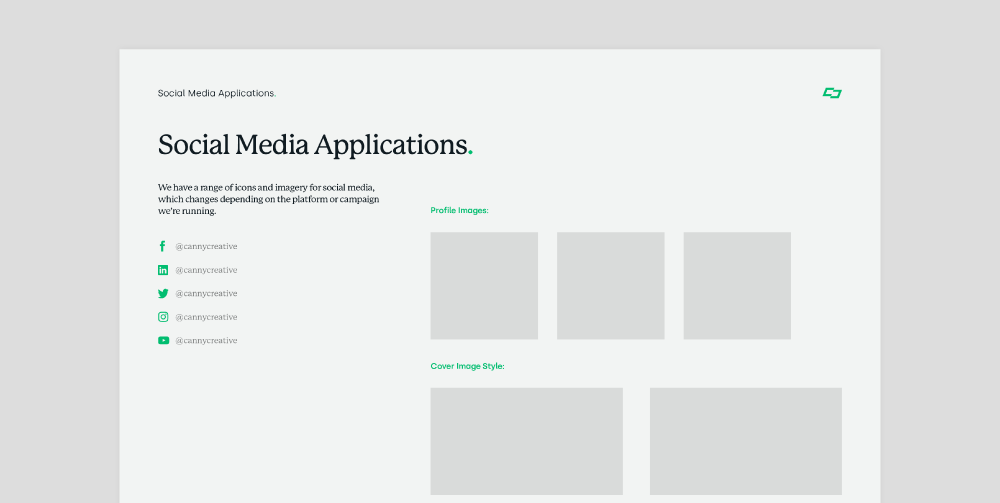
Task: Open the @cannycreative handle beside Twitter
Action: click(x=206, y=294)
